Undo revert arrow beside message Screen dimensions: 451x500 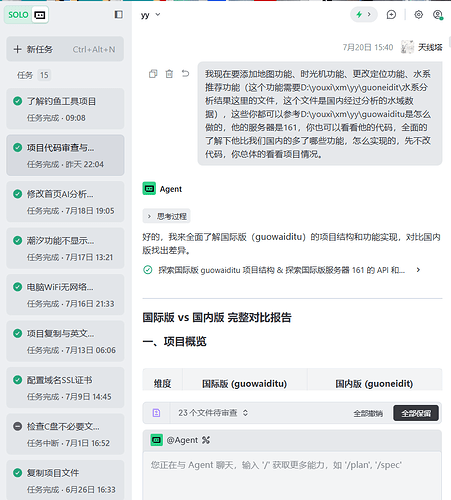point(185,74)
